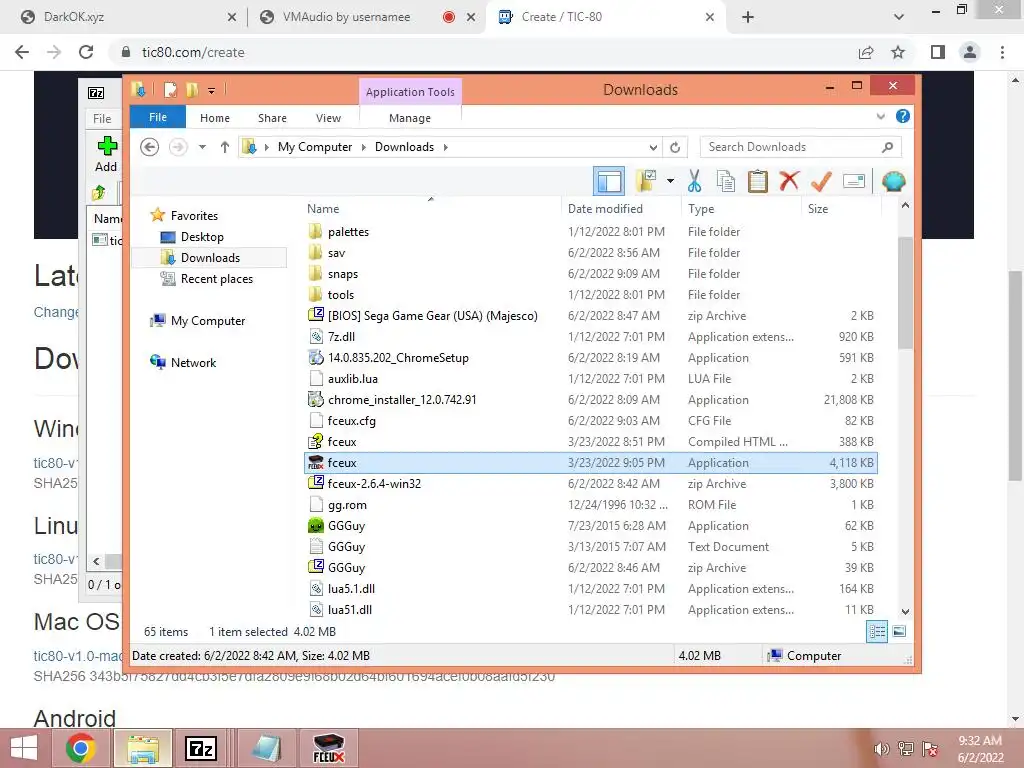Click the Paste clipboard icon
The height and width of the screenshot is (768, 1024).
[x=758, y=181]
